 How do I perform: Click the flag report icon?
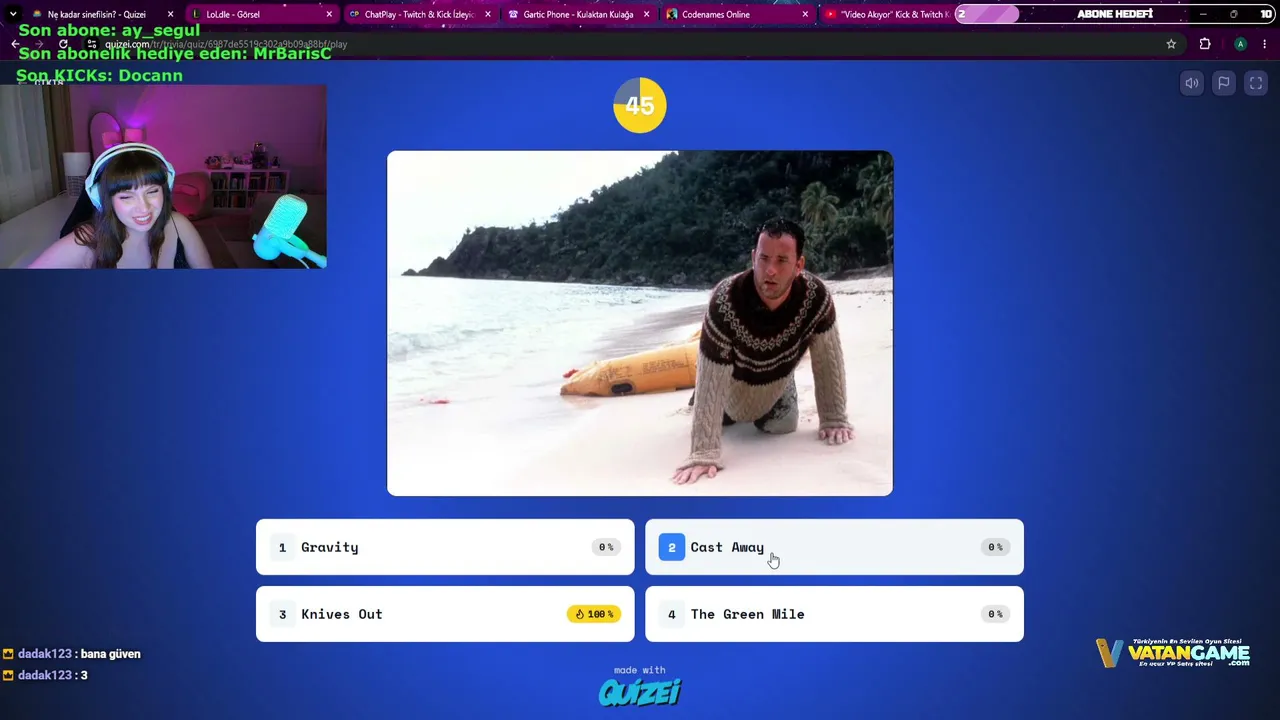pyautogui.click(x=1224, y=84)
